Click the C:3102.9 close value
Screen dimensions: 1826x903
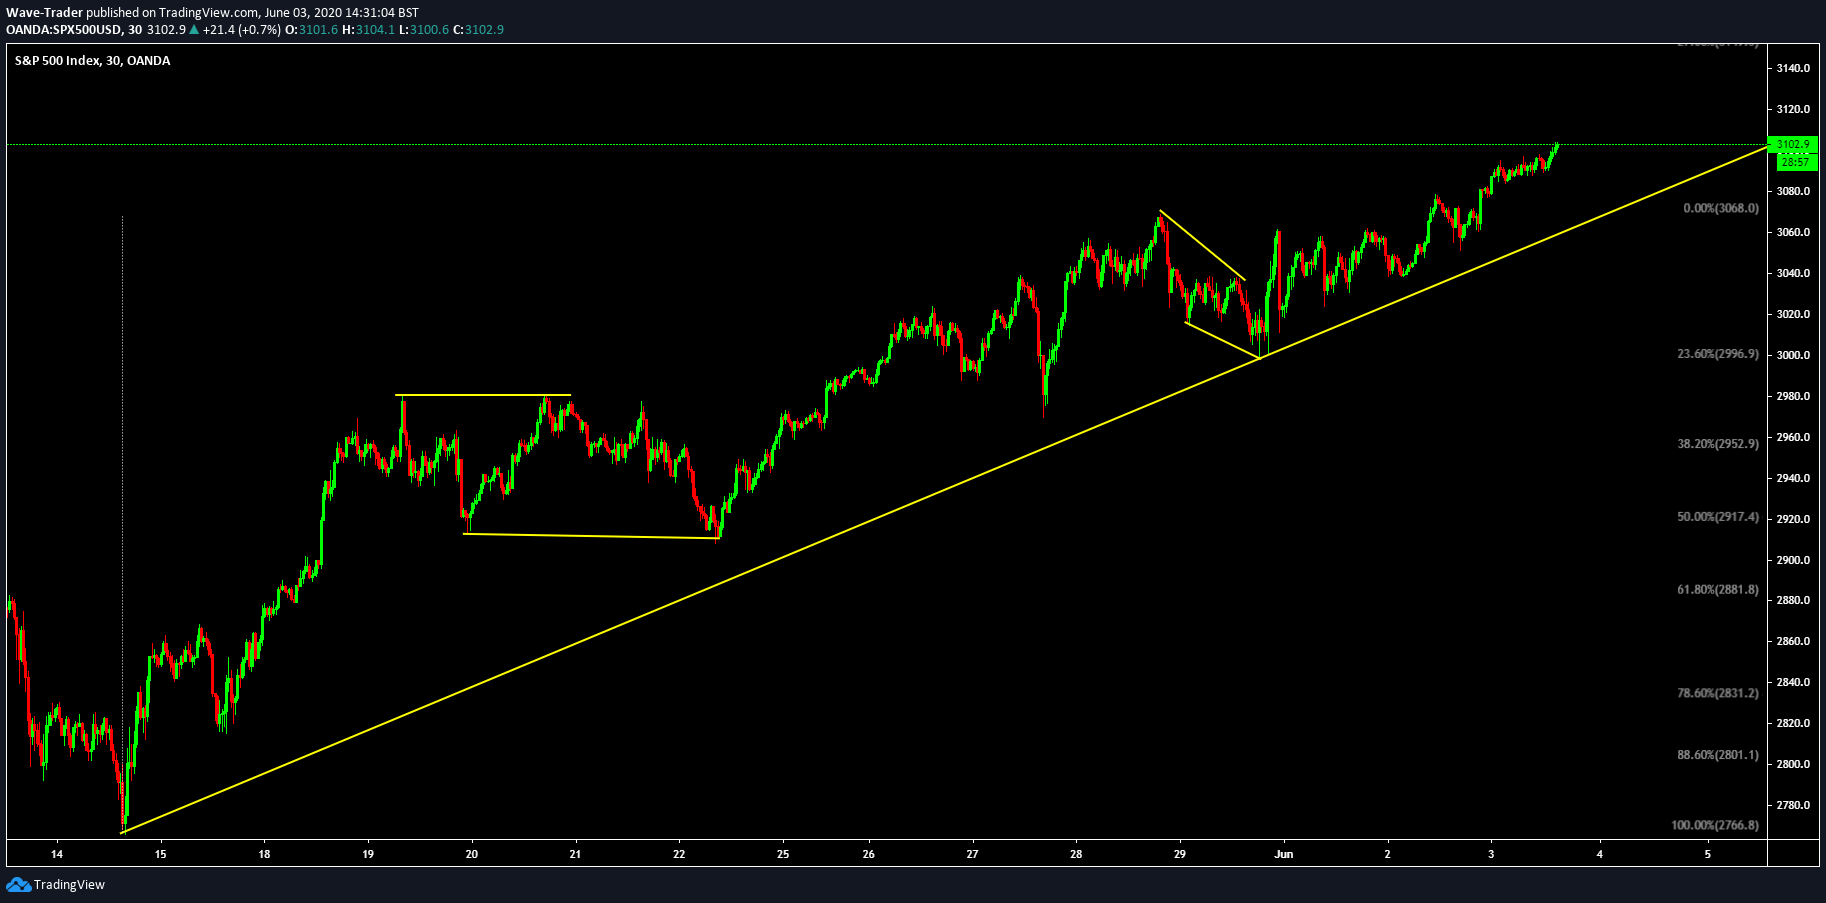click(479, 30)
